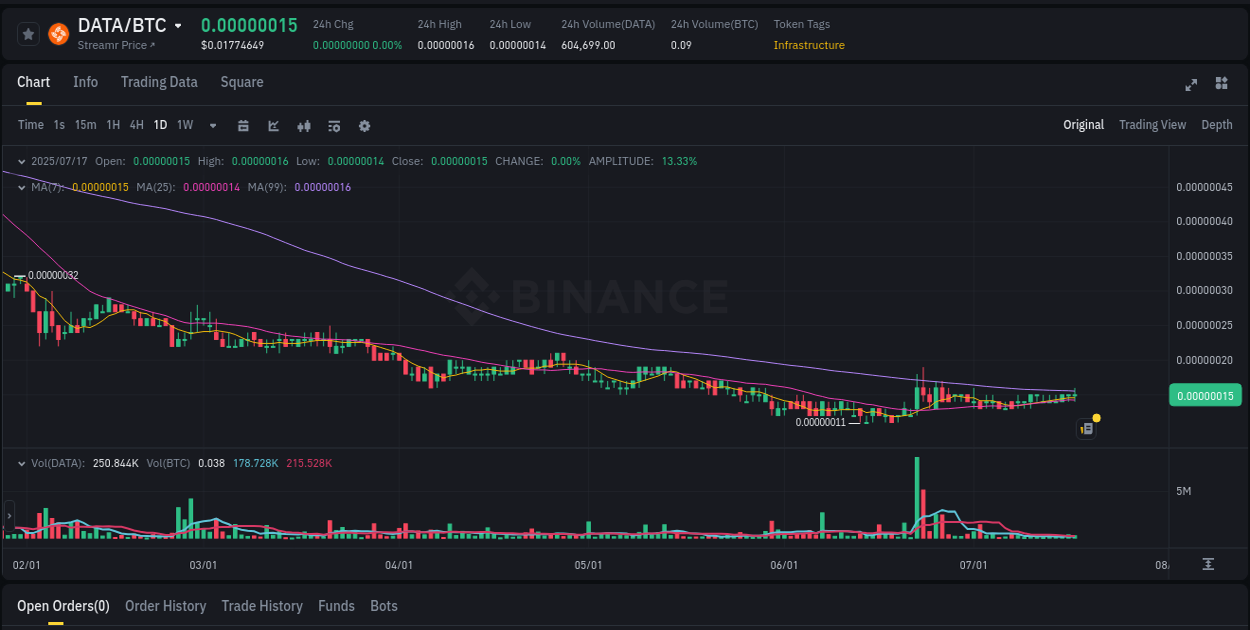The image size is (1250, 630).
Task: Switch to the Funds tab
Action: 336,606
